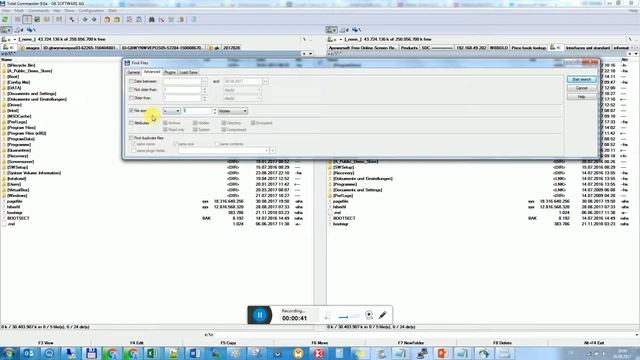Open the Products tab in right panel
The width and height of the screenshot is (640, 360).
(409, 48)
